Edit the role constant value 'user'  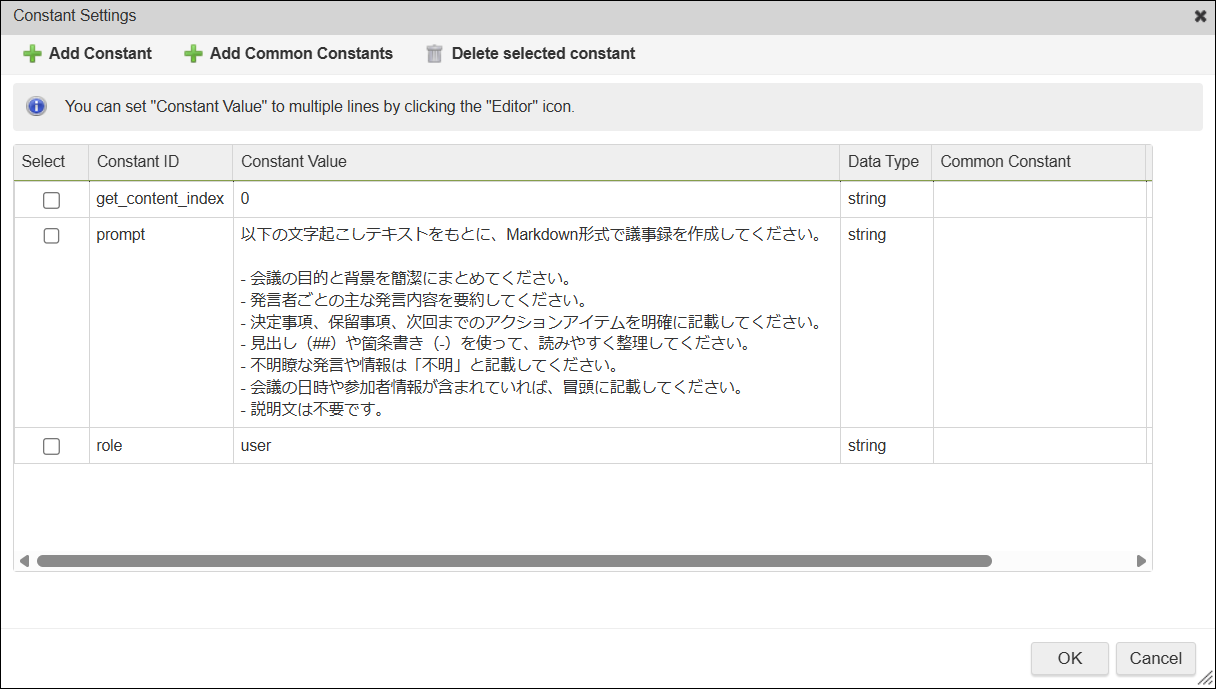256,446
